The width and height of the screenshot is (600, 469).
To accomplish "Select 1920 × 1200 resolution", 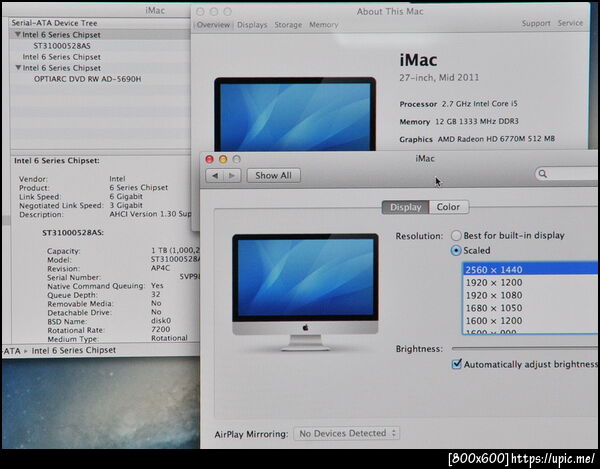I will (x=530, y=283).
